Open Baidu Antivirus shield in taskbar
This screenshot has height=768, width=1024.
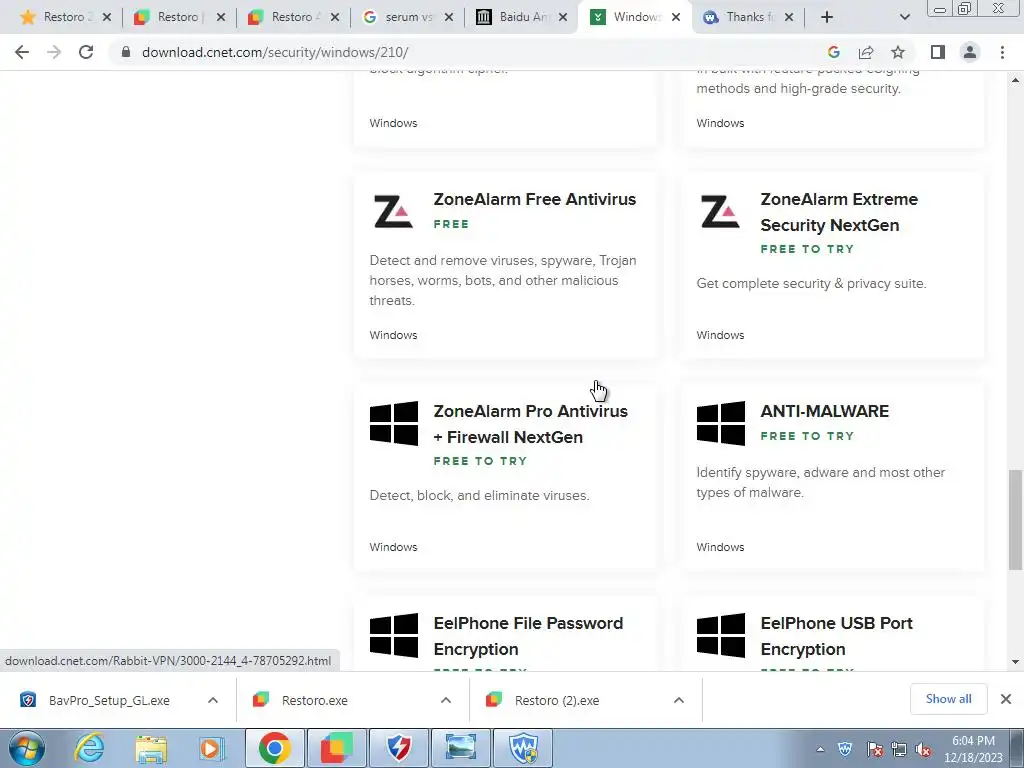(398, 748)
